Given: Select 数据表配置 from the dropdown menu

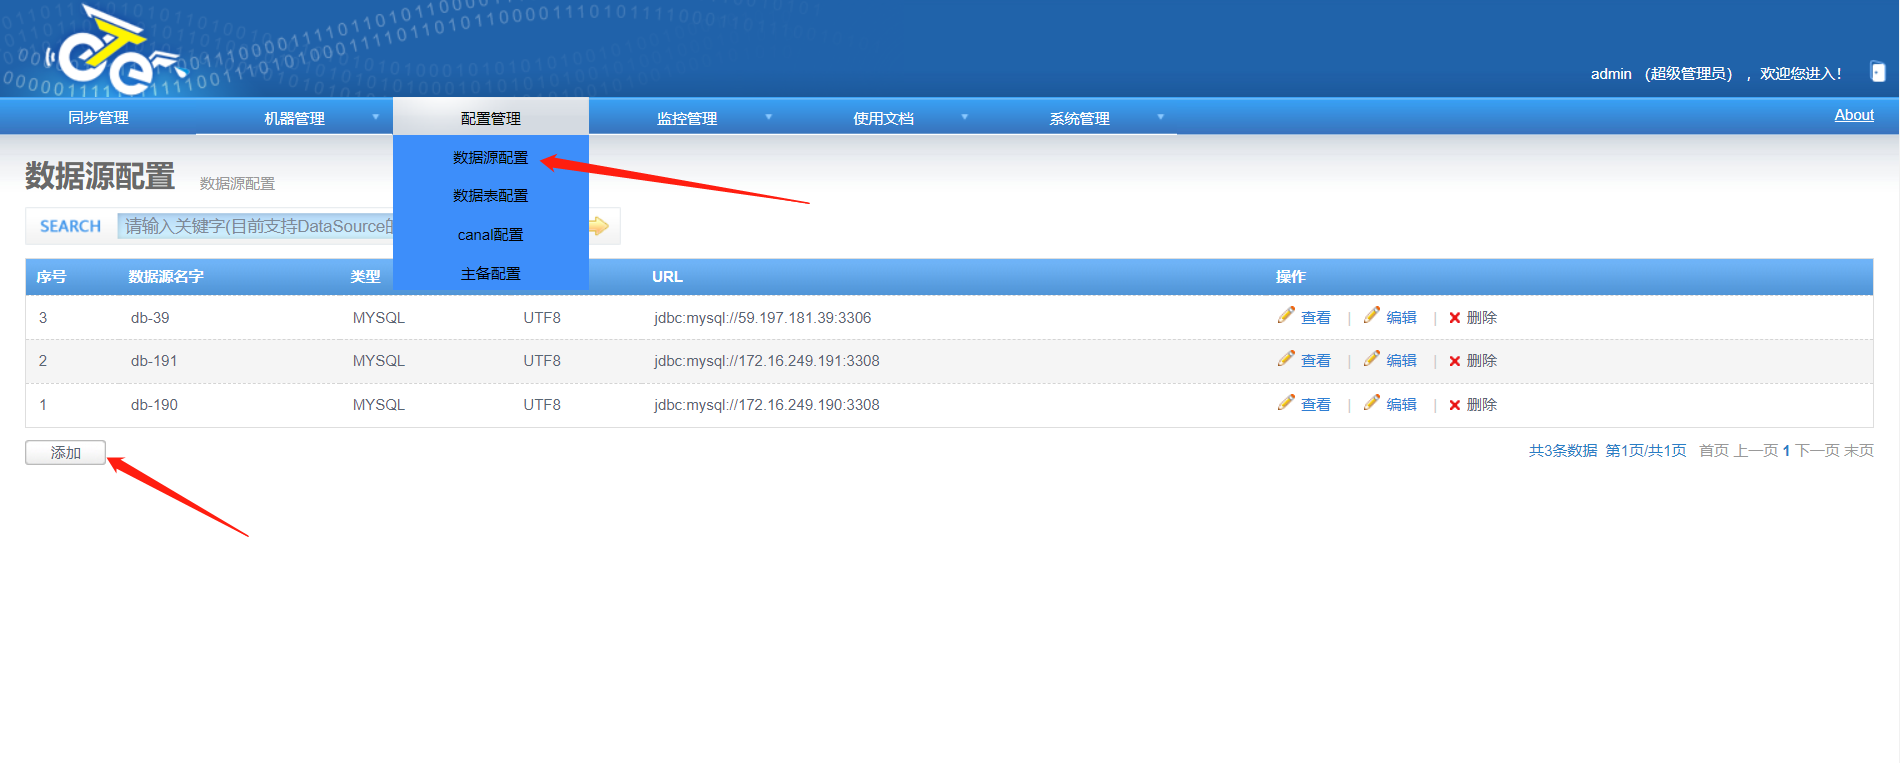Looking at the screenshot, I should 490,196.
